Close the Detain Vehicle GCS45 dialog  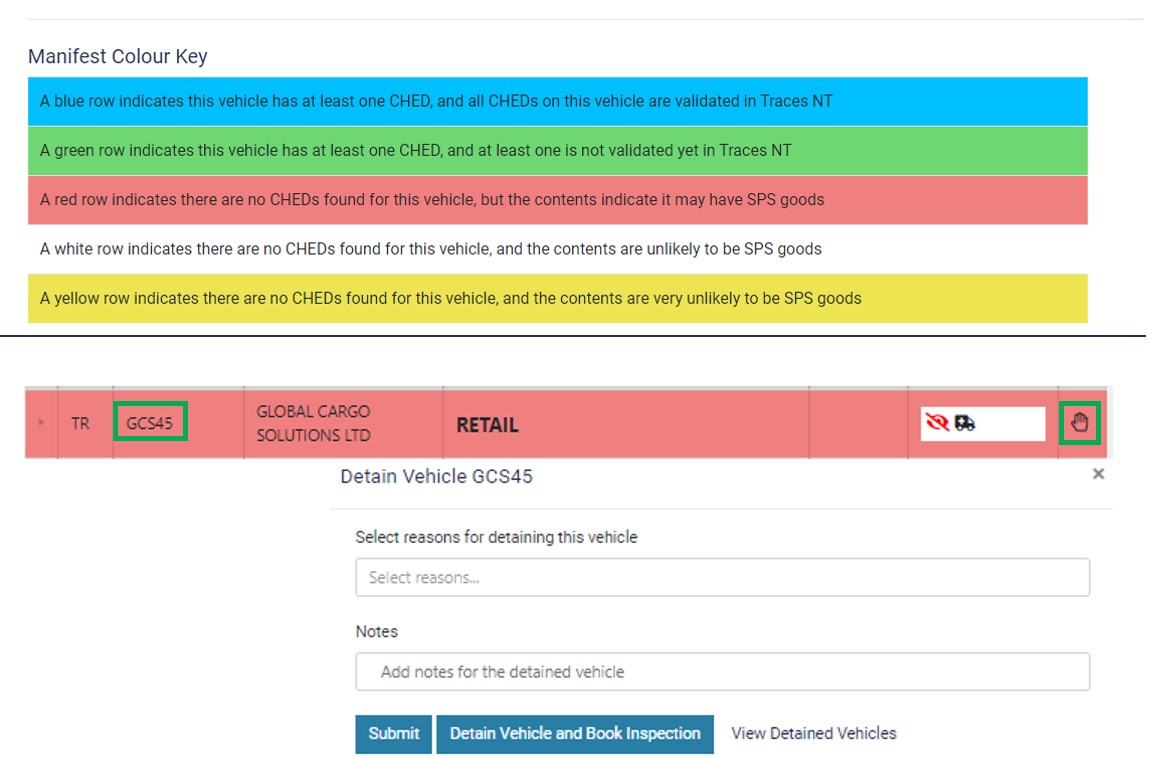(1098, 474)
